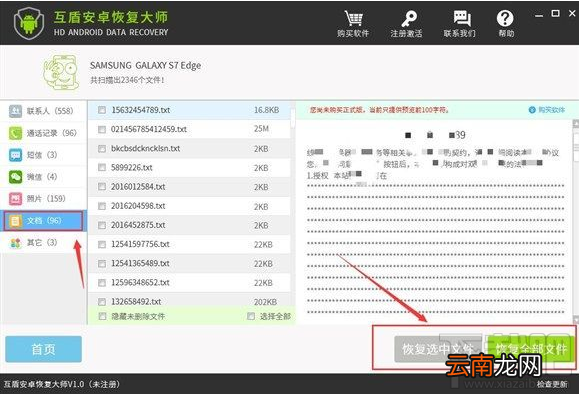
Task: Open the file 15632454789.txt
Action: (141, 110)
